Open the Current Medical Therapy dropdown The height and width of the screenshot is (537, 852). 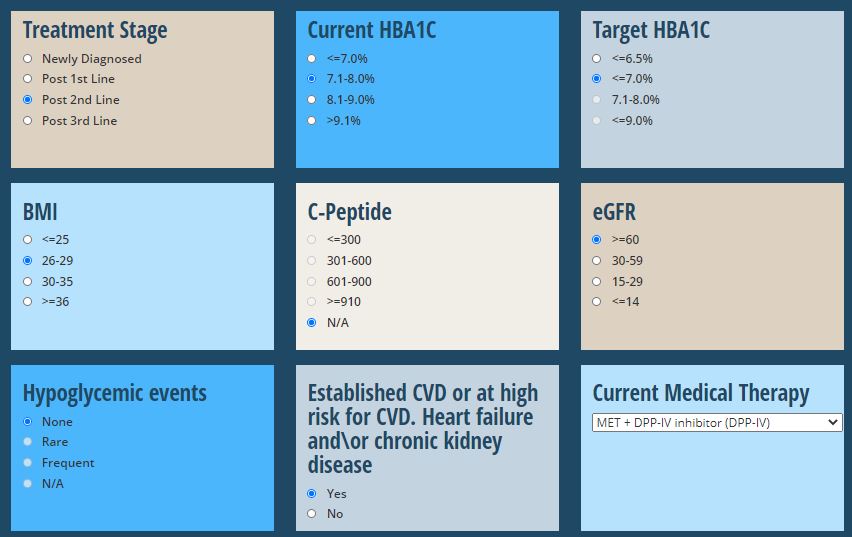[717, 422]
